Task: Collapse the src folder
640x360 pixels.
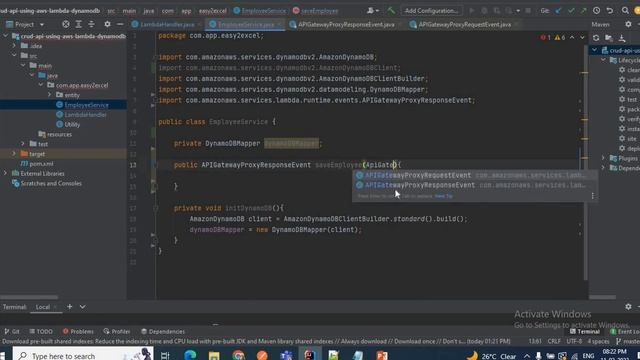Action: pos(14,56)
